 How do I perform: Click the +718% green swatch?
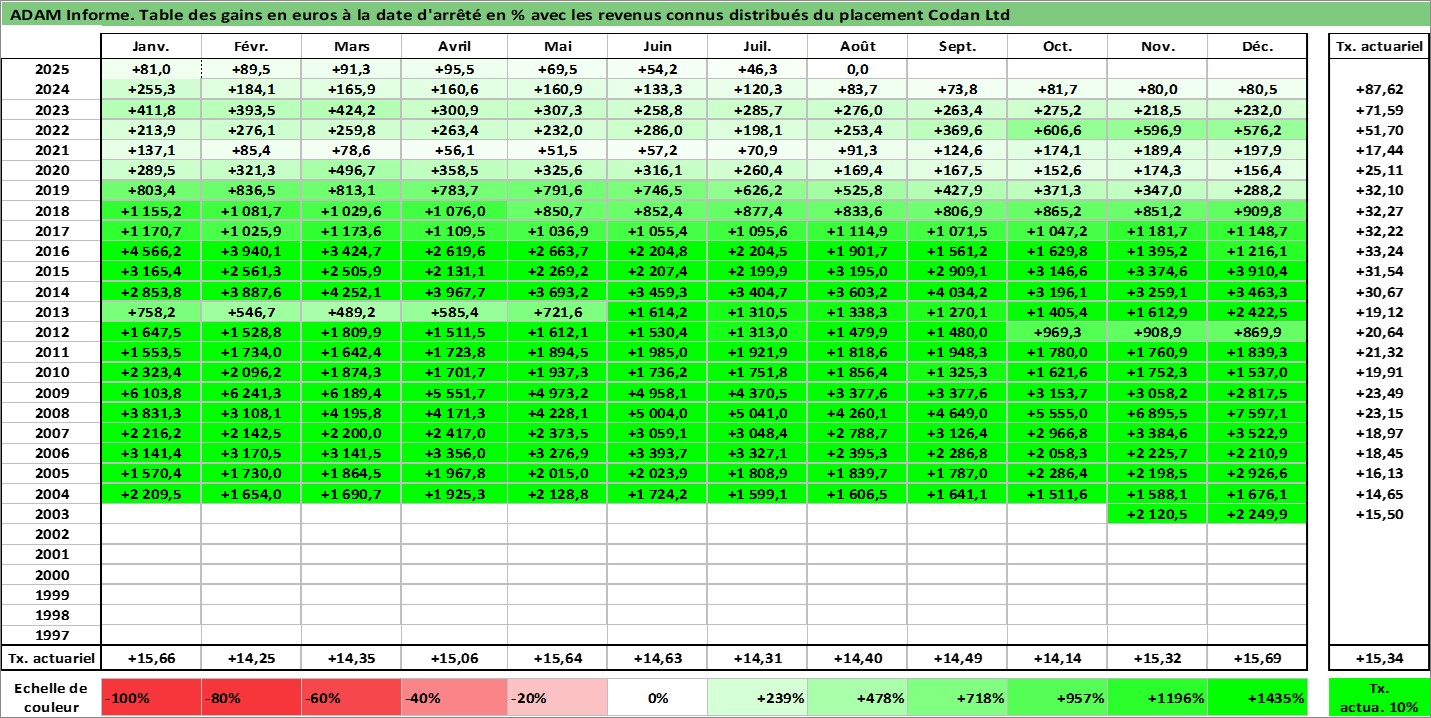point(957,698)
